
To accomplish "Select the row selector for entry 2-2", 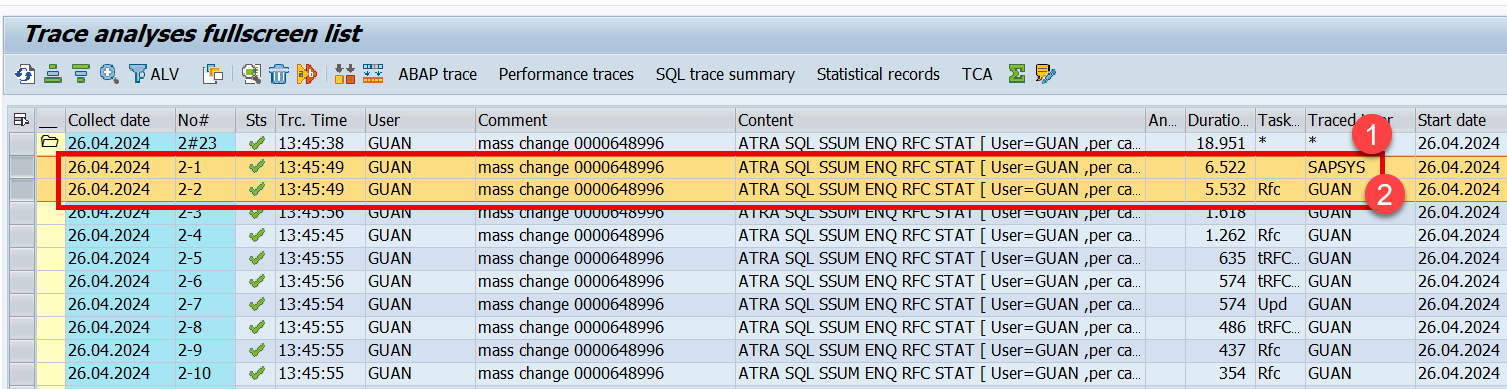I will coord(21,189).
